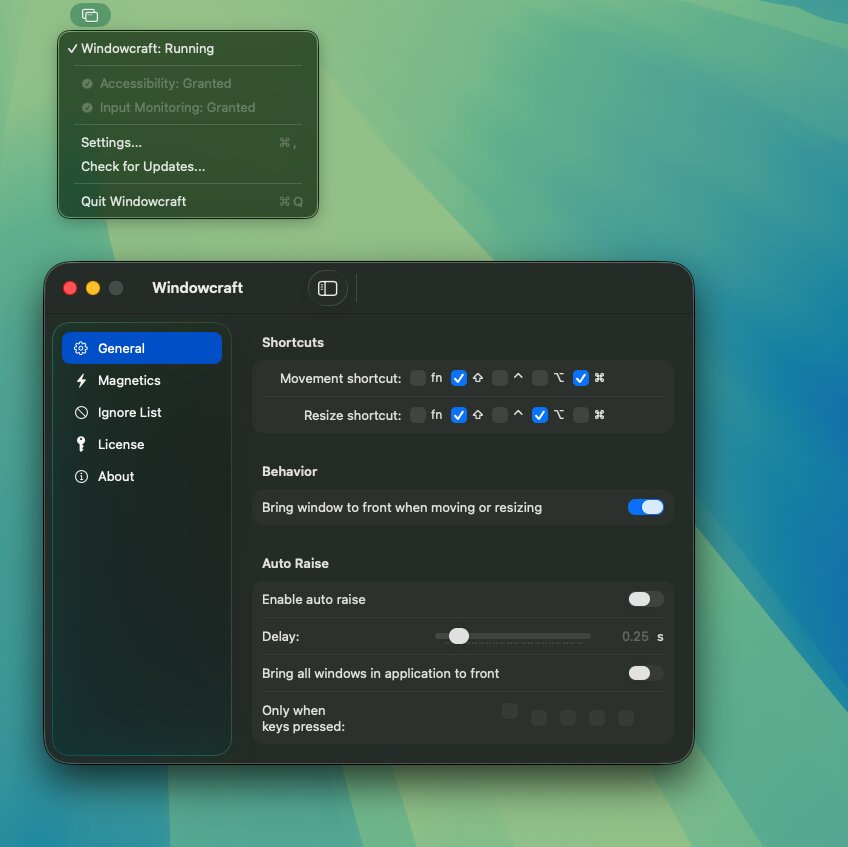Enable auto raise

point(645,599)
